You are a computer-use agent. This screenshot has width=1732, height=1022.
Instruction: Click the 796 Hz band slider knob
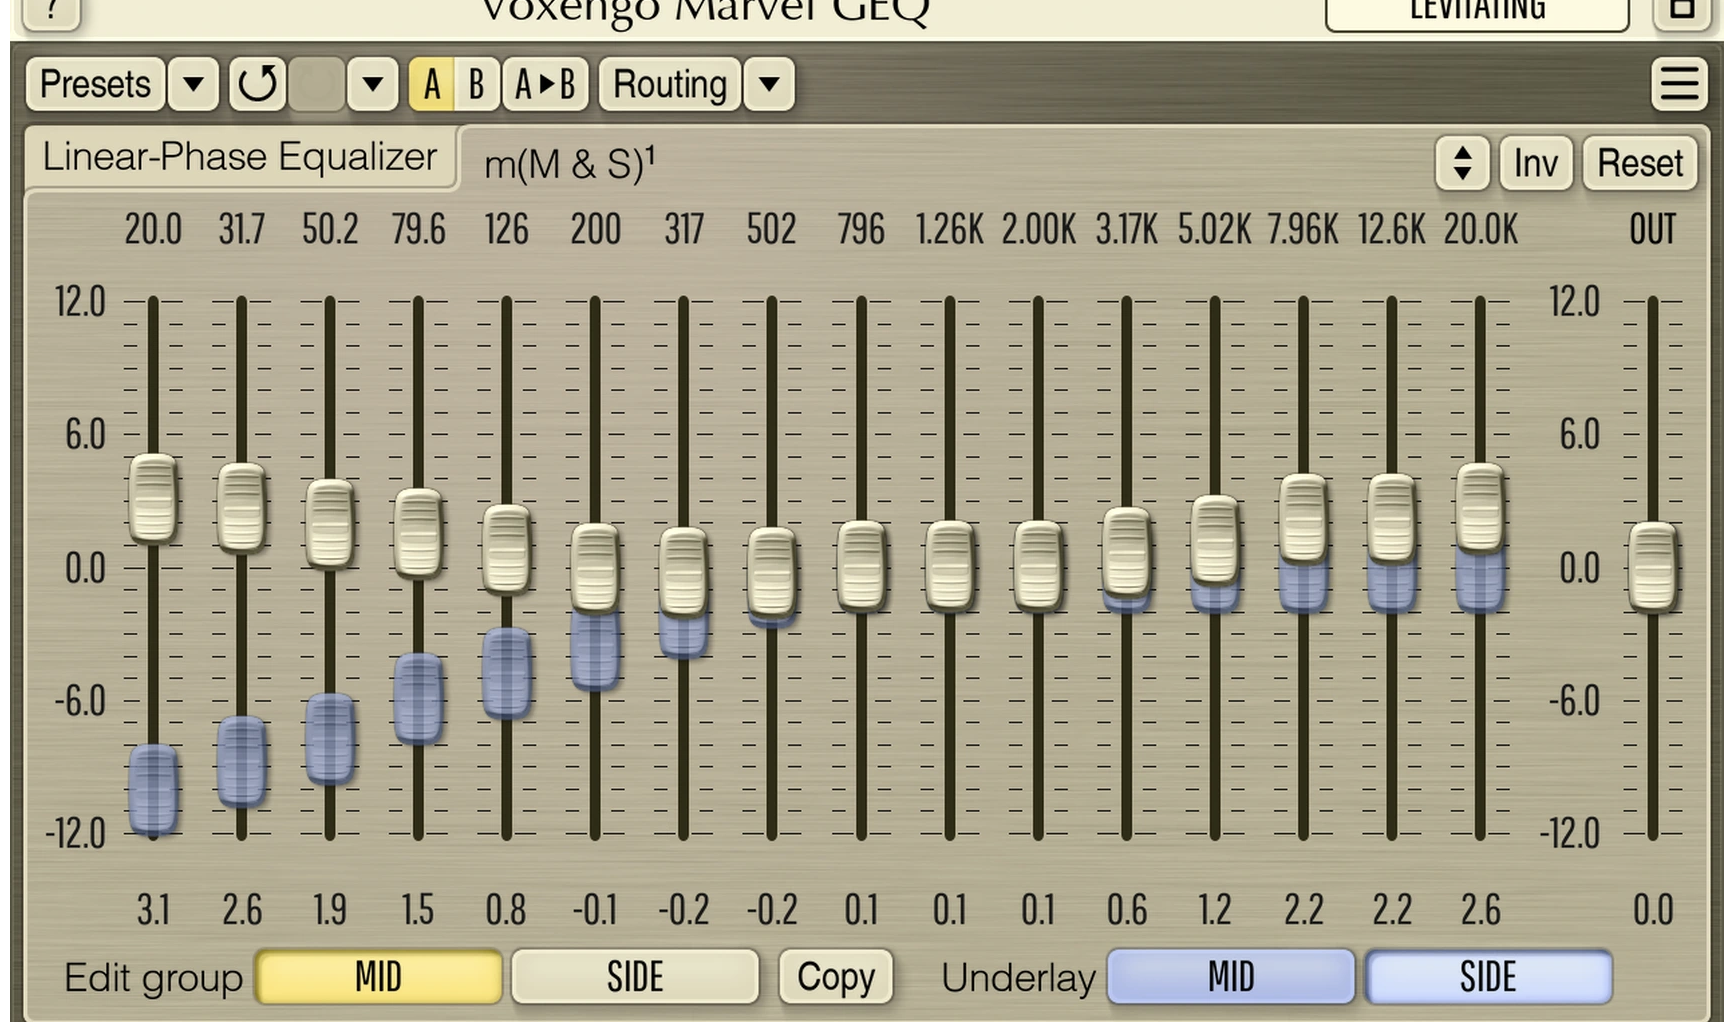(861, 565)
